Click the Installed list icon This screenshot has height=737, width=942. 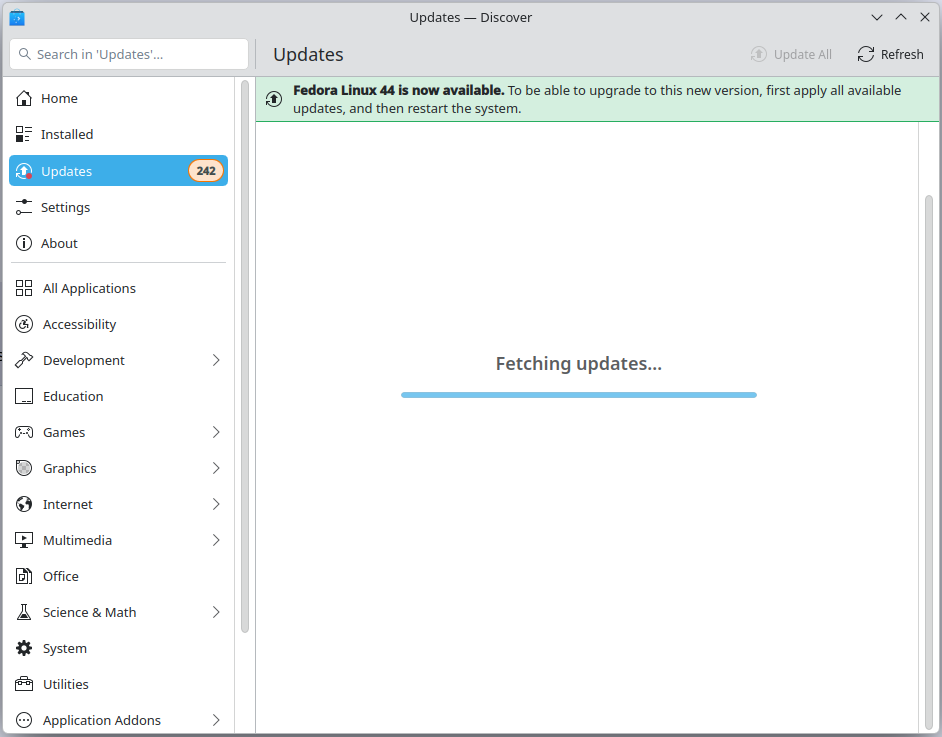click(23, 134)
